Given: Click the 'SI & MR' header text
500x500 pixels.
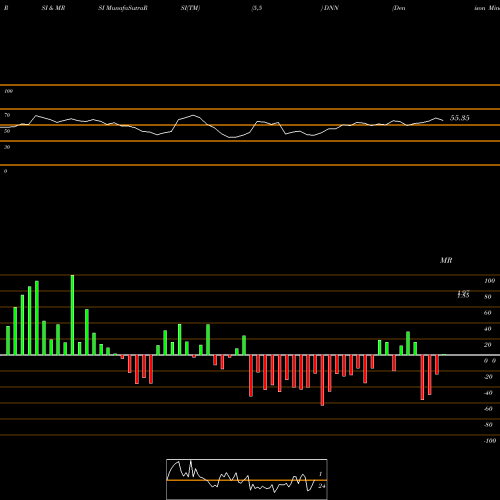Looking at the screenshot, I should (x=53, y=8).
